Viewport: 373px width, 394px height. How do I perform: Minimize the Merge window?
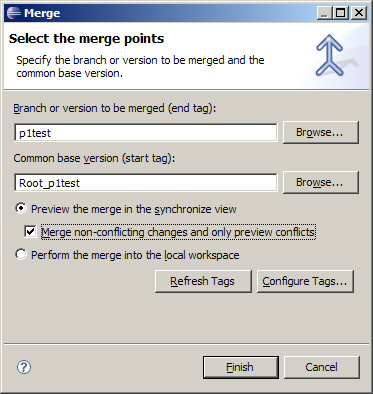point(324,13)
